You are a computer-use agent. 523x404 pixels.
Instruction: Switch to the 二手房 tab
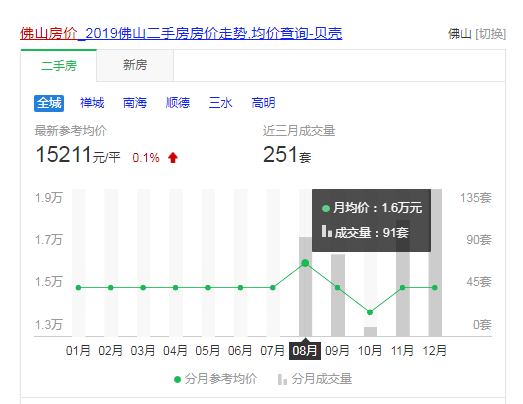point(59,65)
